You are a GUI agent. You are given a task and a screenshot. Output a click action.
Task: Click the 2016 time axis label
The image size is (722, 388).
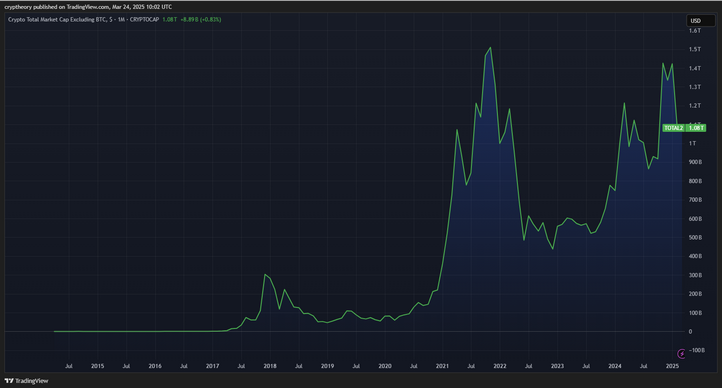click(x=155, y=366)
